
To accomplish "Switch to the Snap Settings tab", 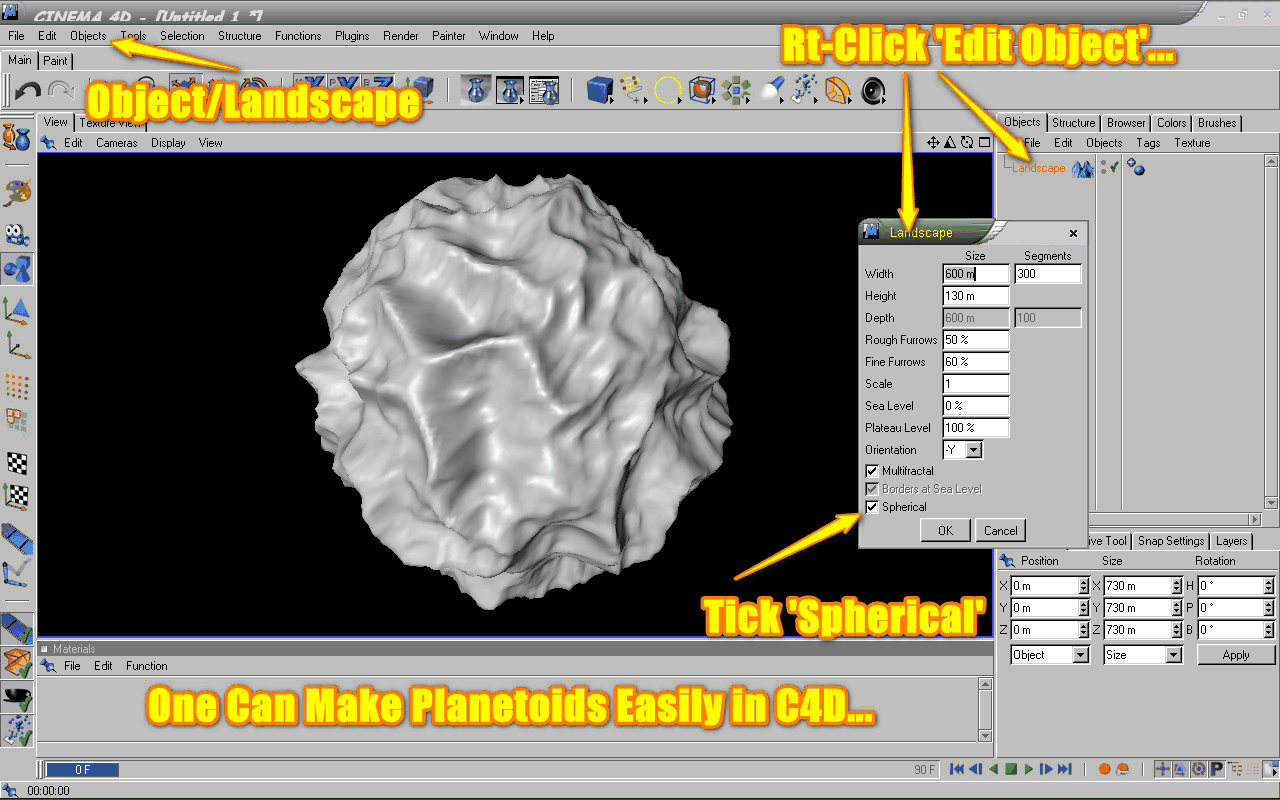I will [x=1170, y=541].
